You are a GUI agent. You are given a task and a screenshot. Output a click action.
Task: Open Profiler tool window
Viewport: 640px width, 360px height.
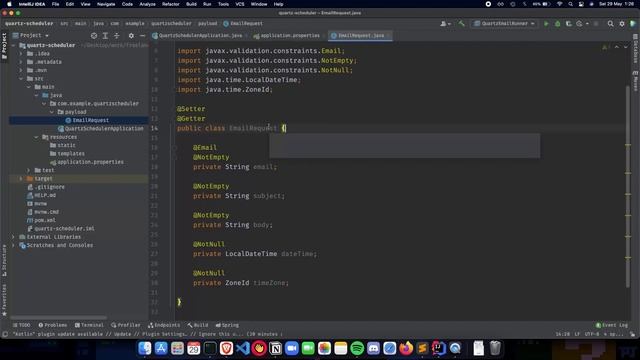point(126,325)
